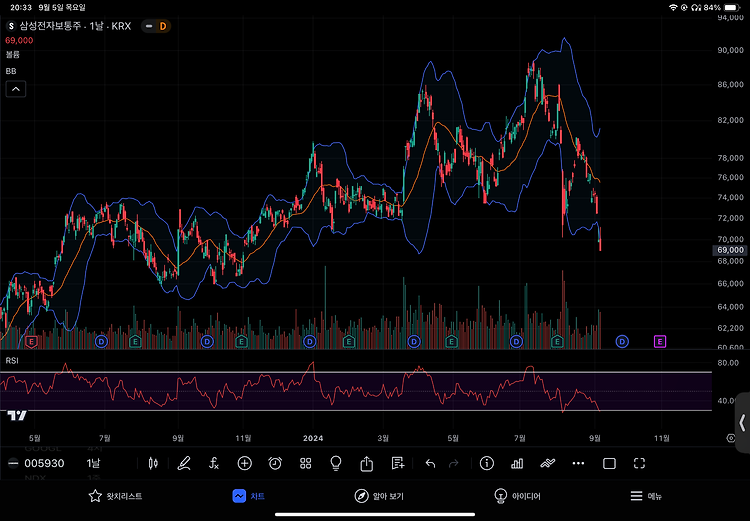
Task: Open the four-squares layout grid icon
Action: coord(306,463)
